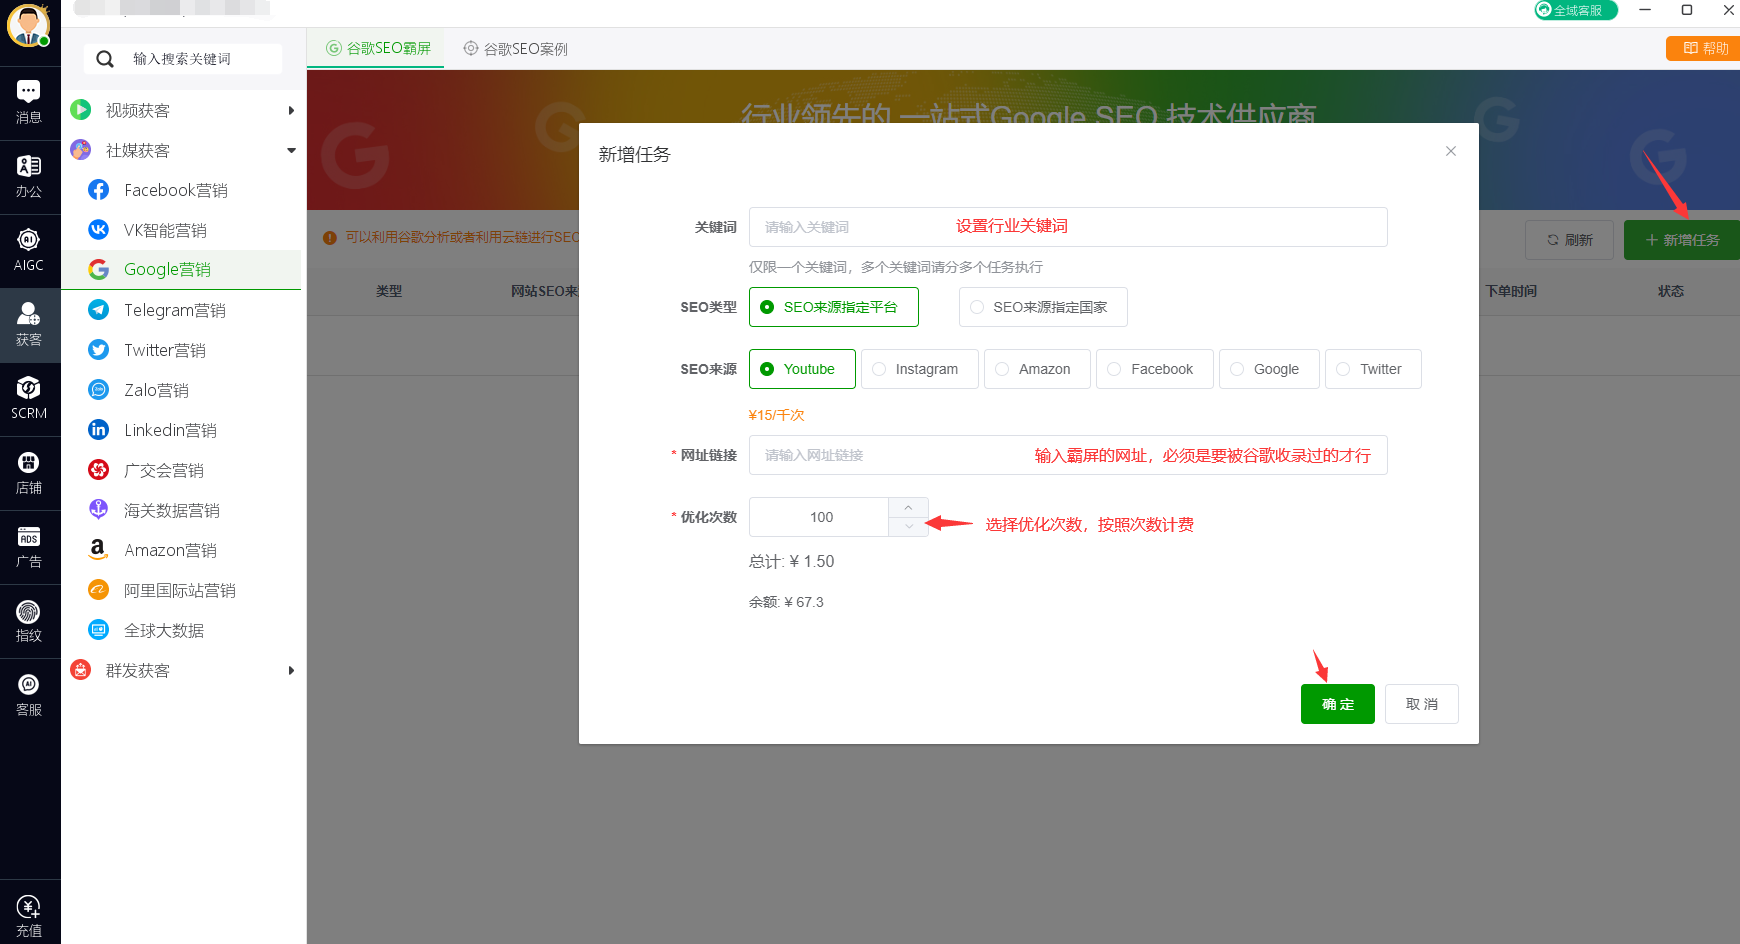
Task: Select Google营销 in the sidebar
Action: coord(181,270)
